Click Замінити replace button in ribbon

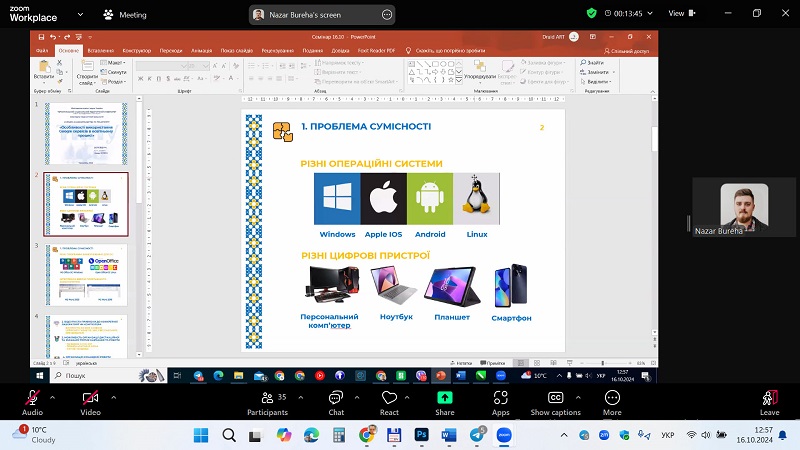[597, 72]
